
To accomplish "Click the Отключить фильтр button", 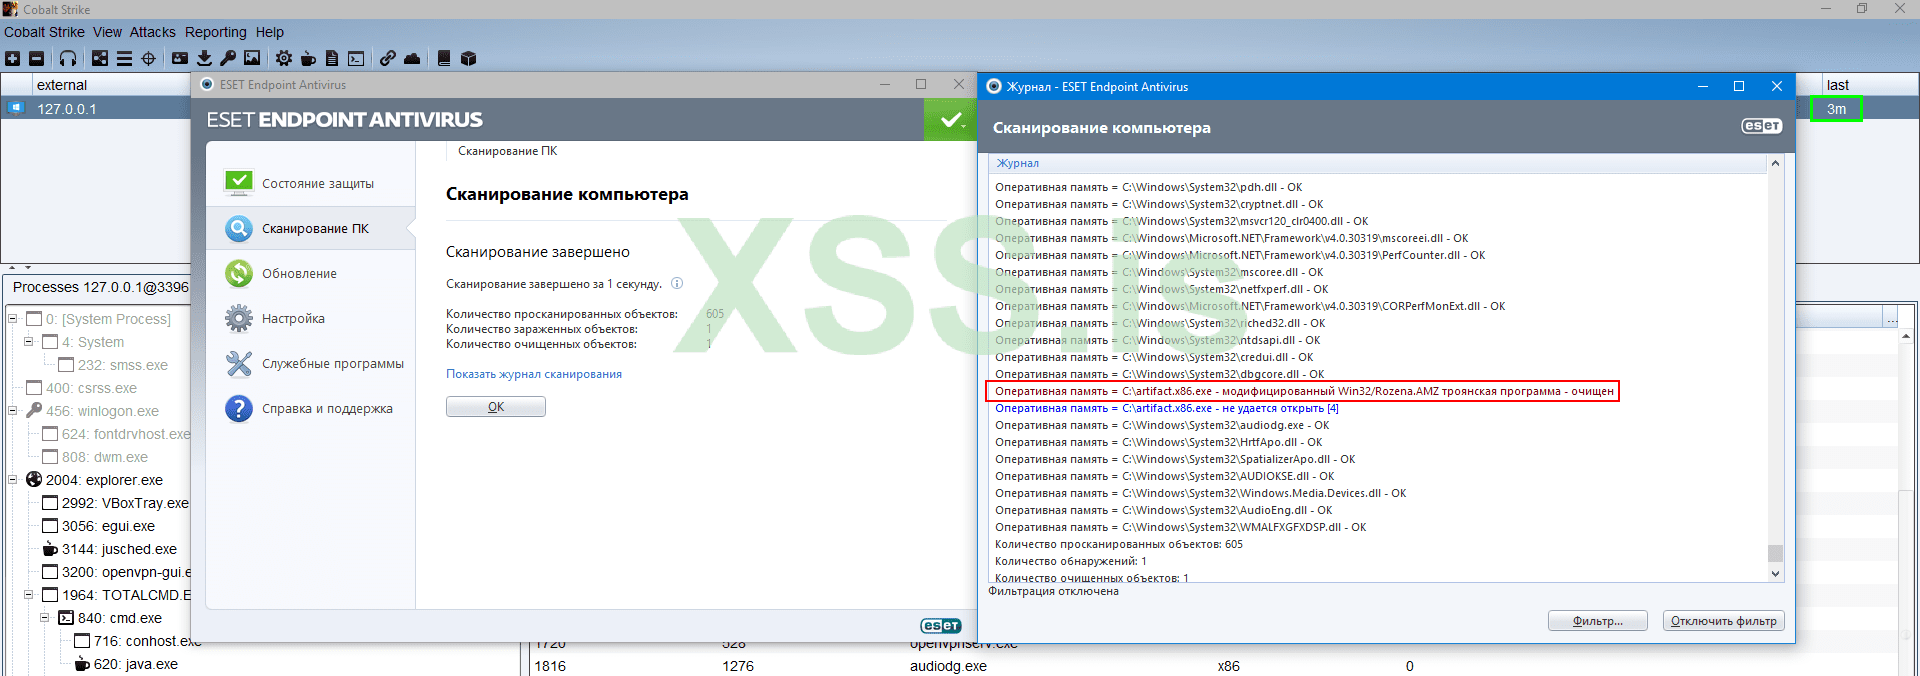I will click(x=1723, y=621).
